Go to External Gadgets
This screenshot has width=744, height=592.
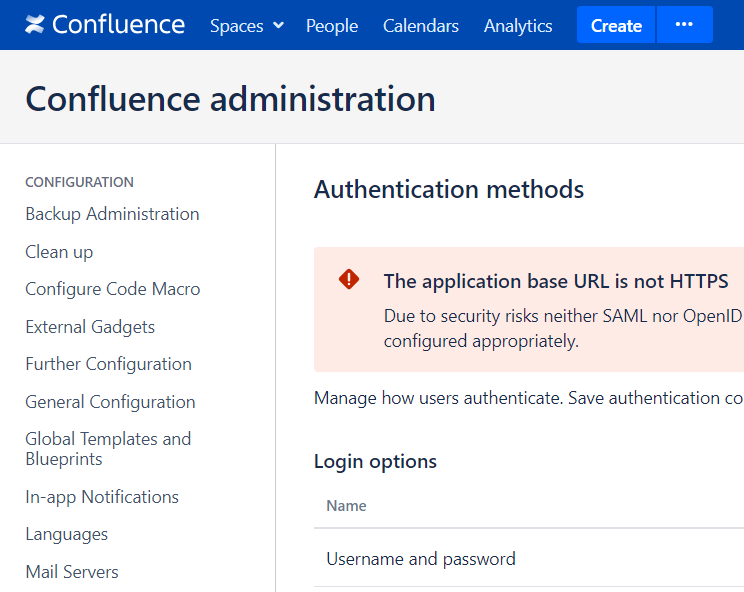coord(90,327)
